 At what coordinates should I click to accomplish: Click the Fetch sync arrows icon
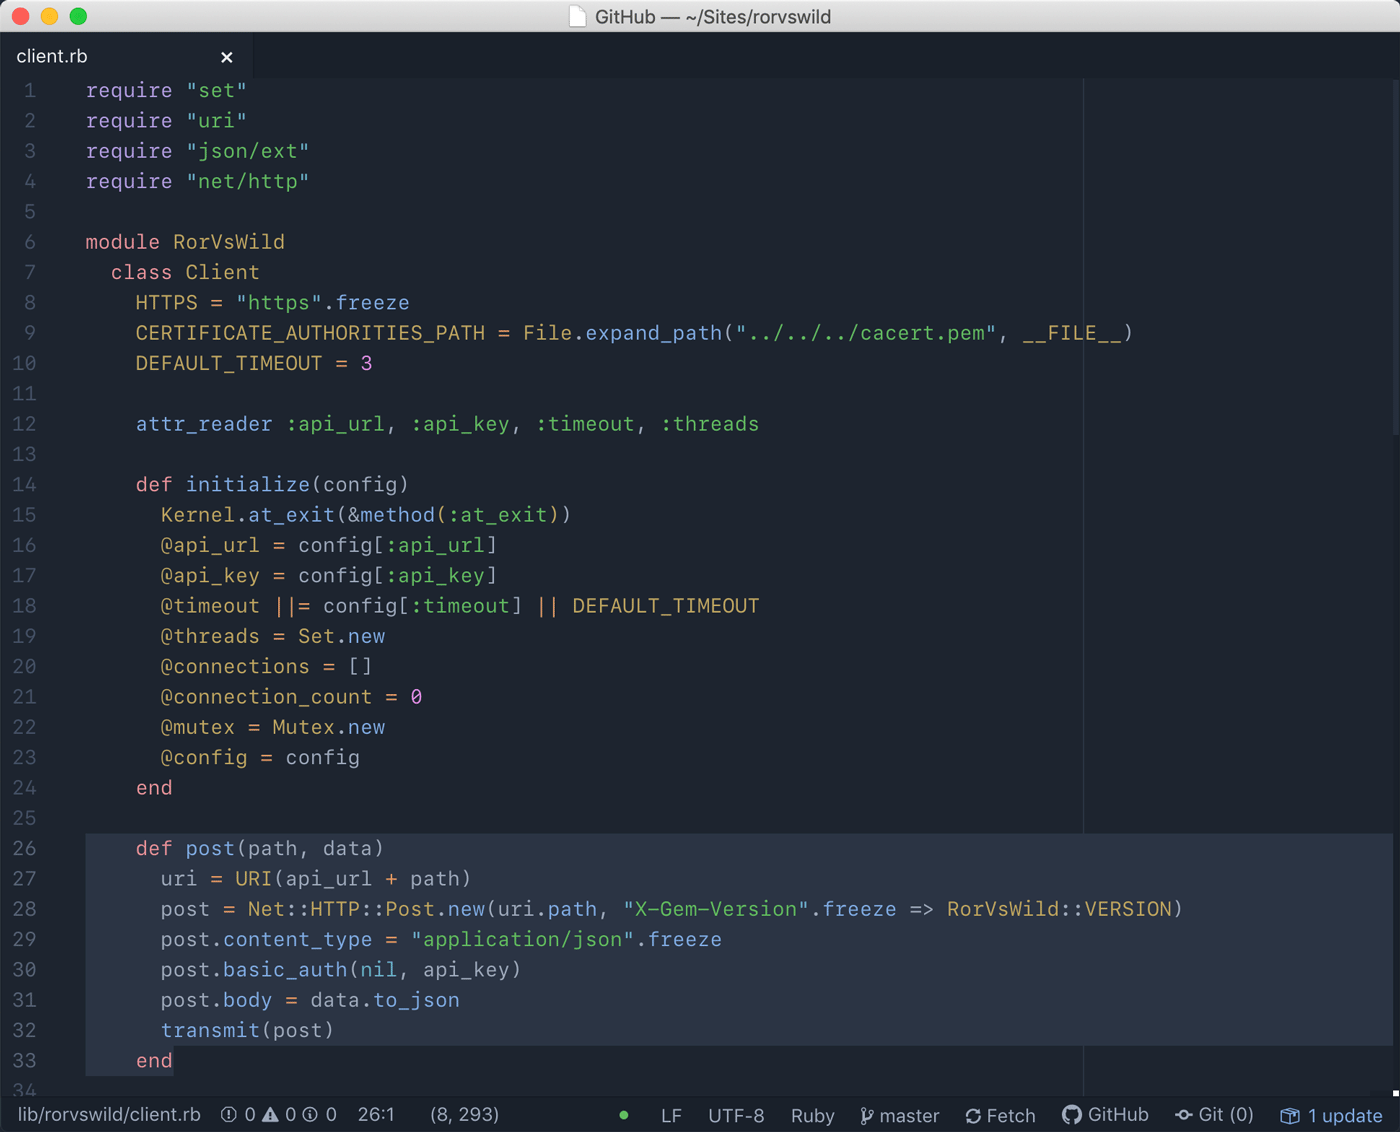tap(973, 1116)
